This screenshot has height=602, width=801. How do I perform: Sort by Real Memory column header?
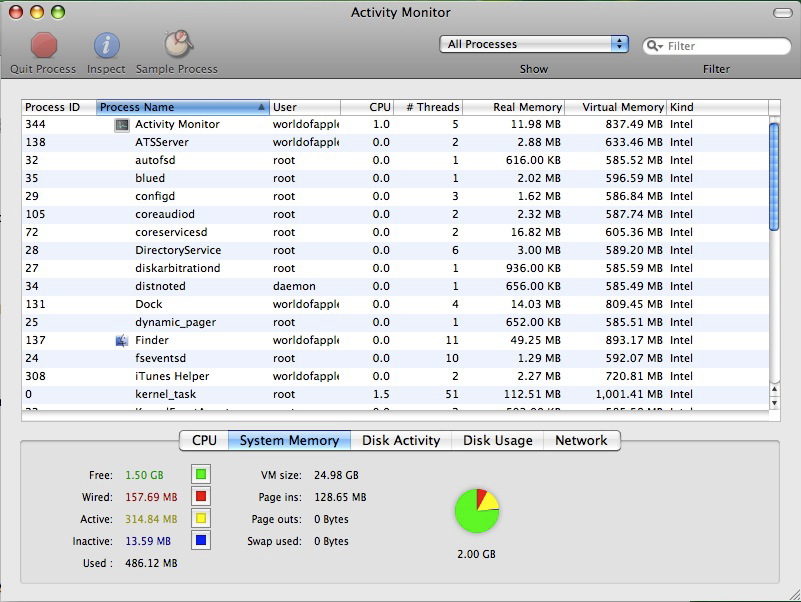(513, 107)
